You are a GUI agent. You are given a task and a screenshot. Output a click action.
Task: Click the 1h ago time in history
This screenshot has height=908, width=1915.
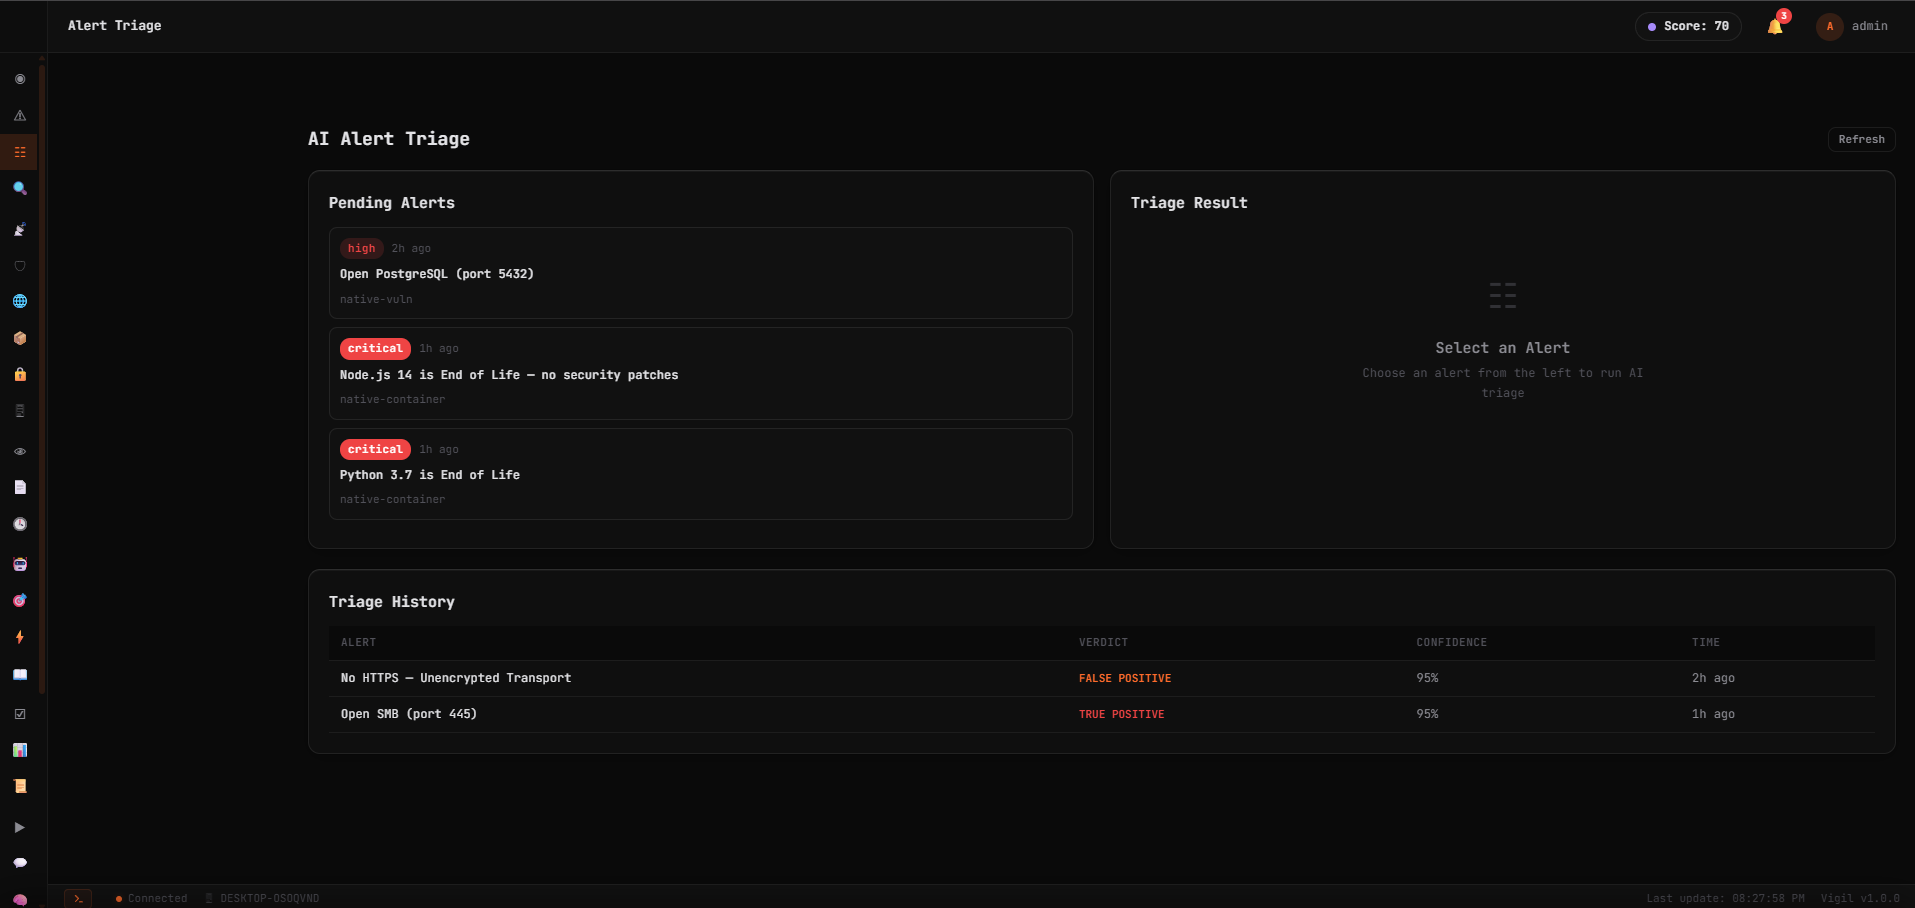(1713, 714)
